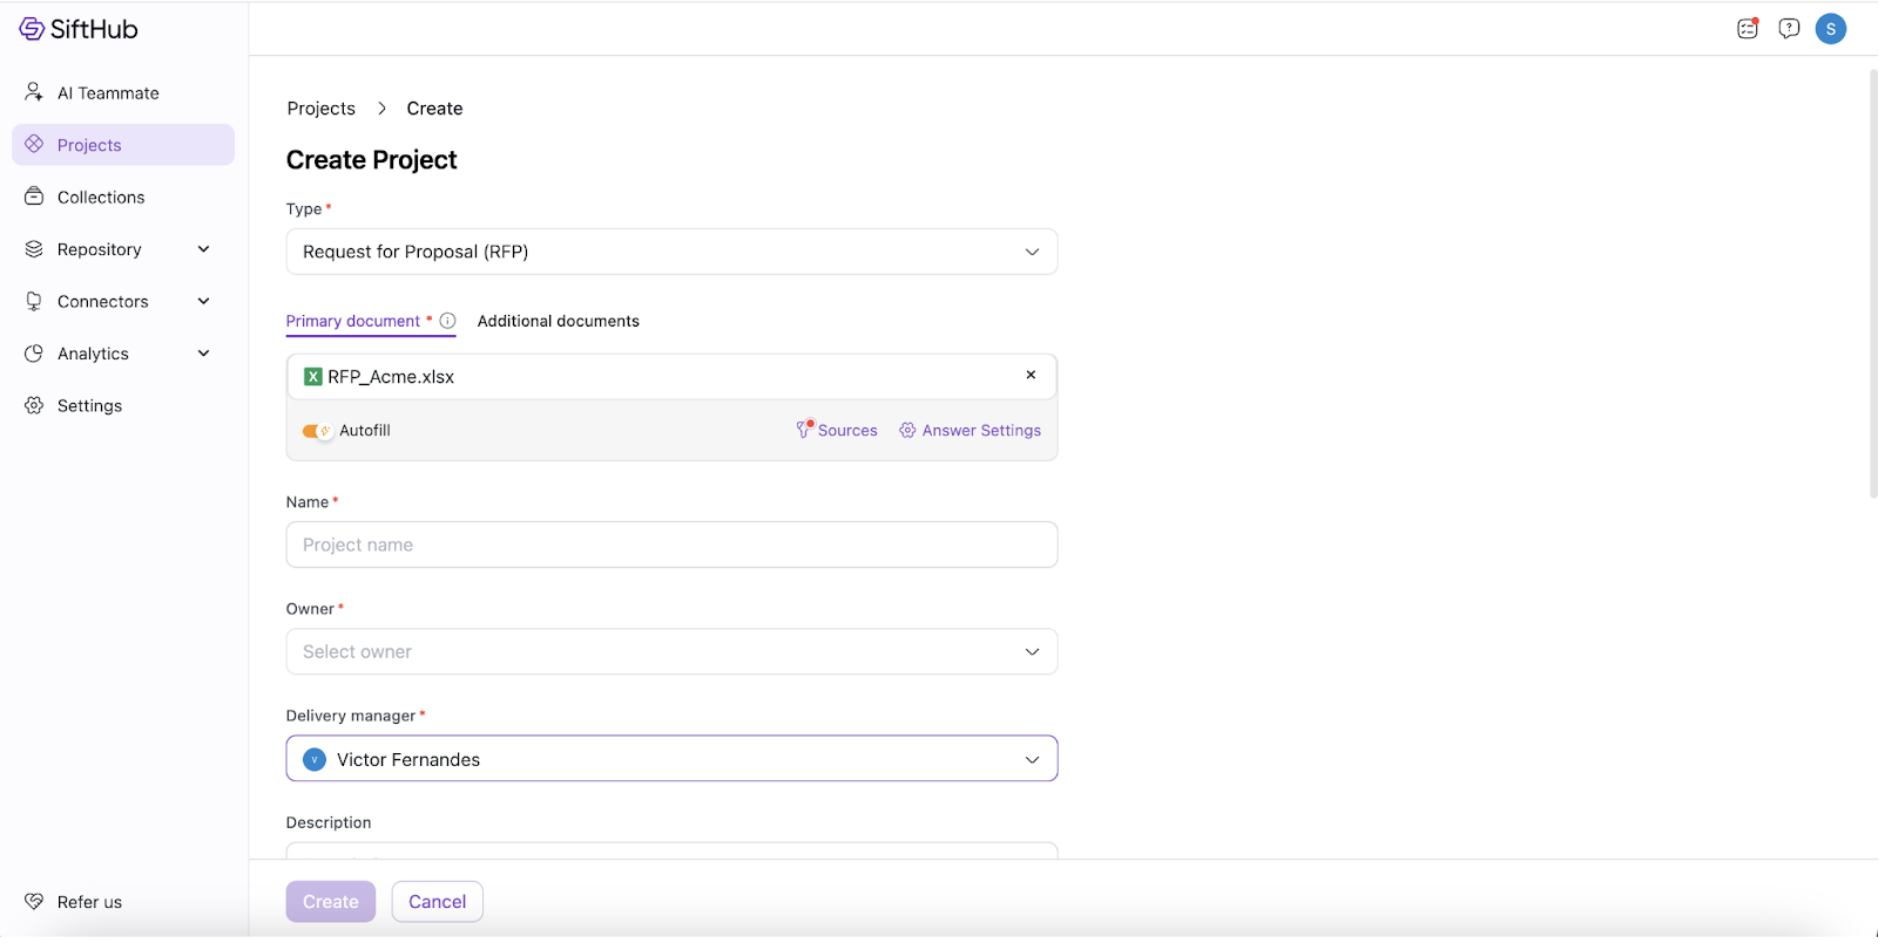Viewport: 1890px width, 944px height.
Task: Click the SiftHub logo icon
Action: pyautogui.click(x=32, y=29)
